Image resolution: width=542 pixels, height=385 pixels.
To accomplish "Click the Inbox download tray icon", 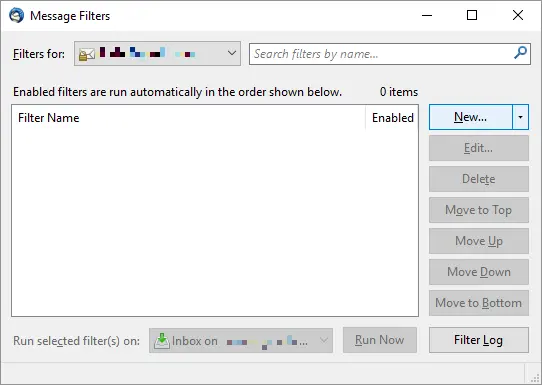I will coord(161,341).
